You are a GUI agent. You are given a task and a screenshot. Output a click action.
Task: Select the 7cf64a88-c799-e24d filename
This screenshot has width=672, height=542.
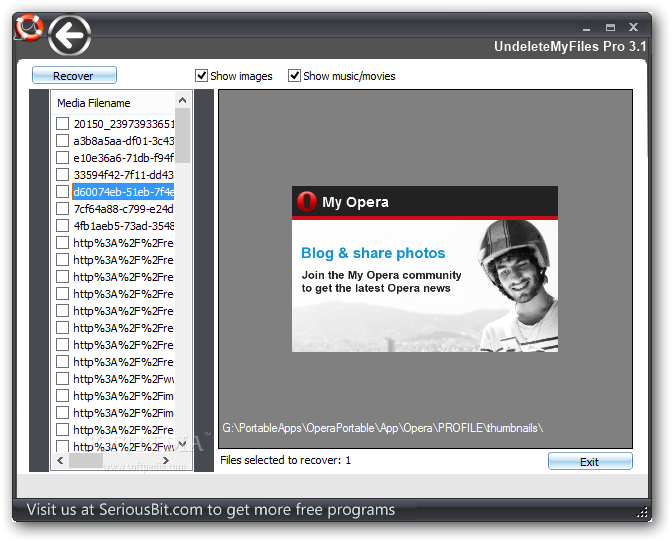(x=123, y=209)
